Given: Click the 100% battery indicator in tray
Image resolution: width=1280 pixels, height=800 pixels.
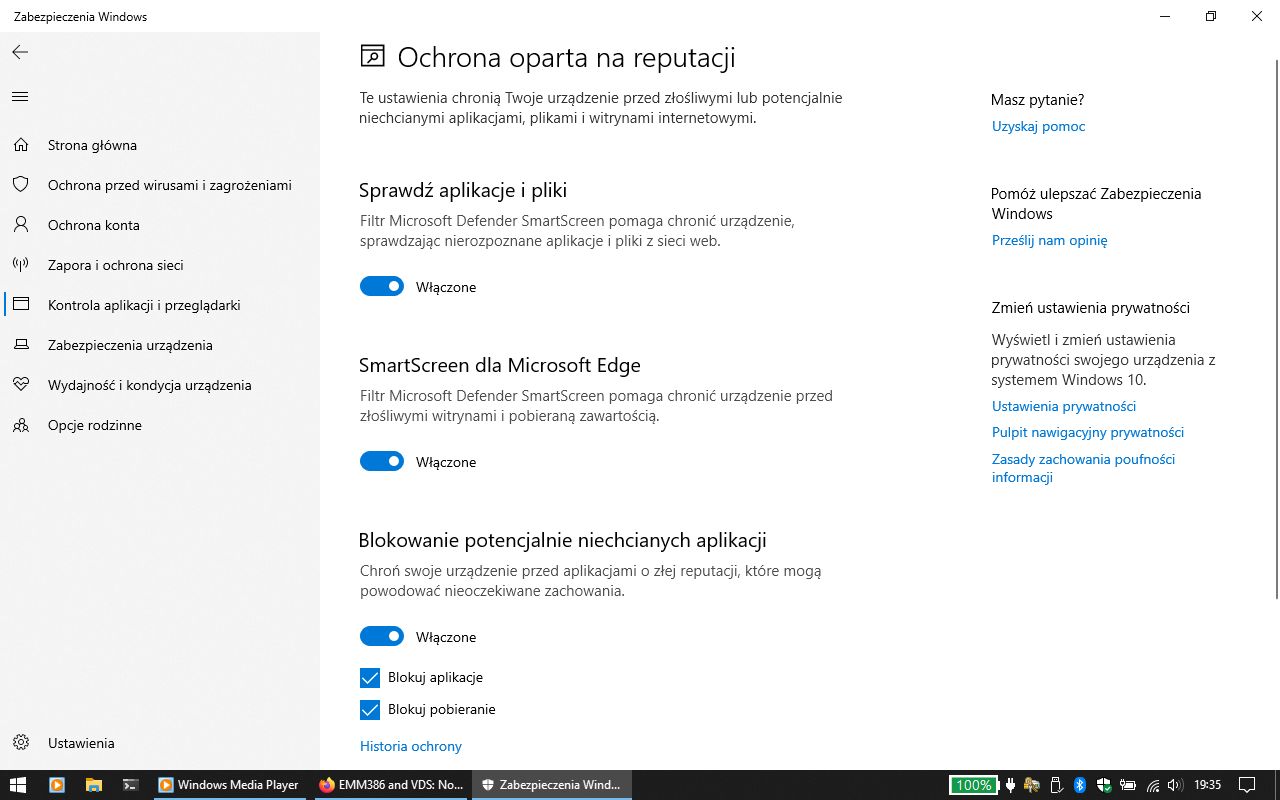Looking at the screenshot, I should (973, 785).
